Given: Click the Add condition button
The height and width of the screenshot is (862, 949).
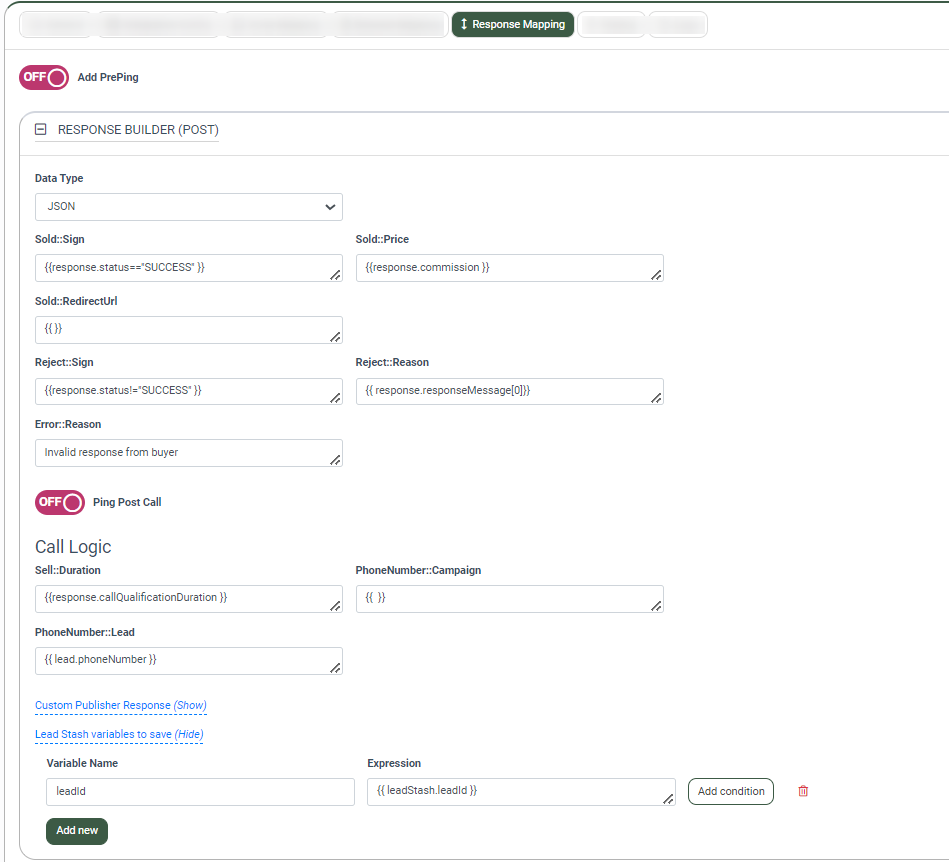Looking at the screenshot, I should click(x=731, y=791).
